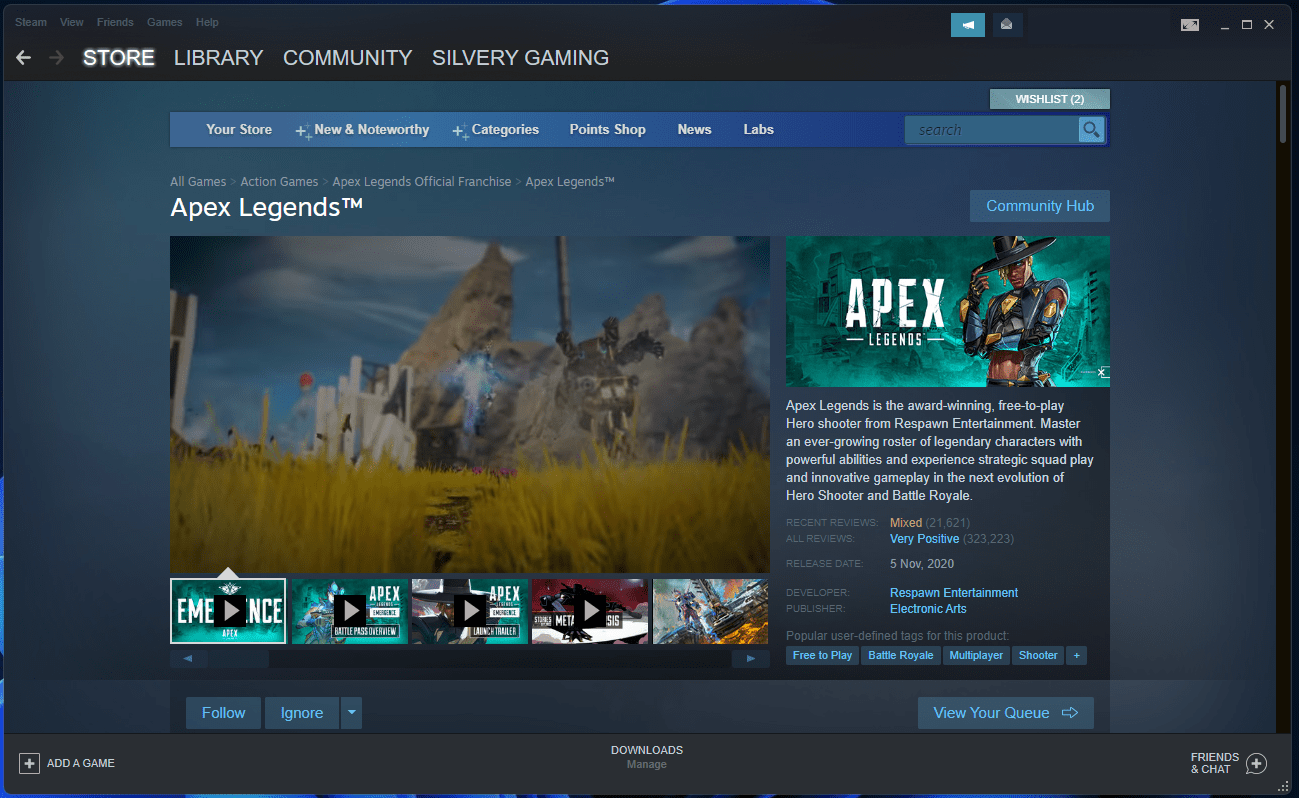
Task: Go back with the left arrow
Action: (x=24, y=58)
